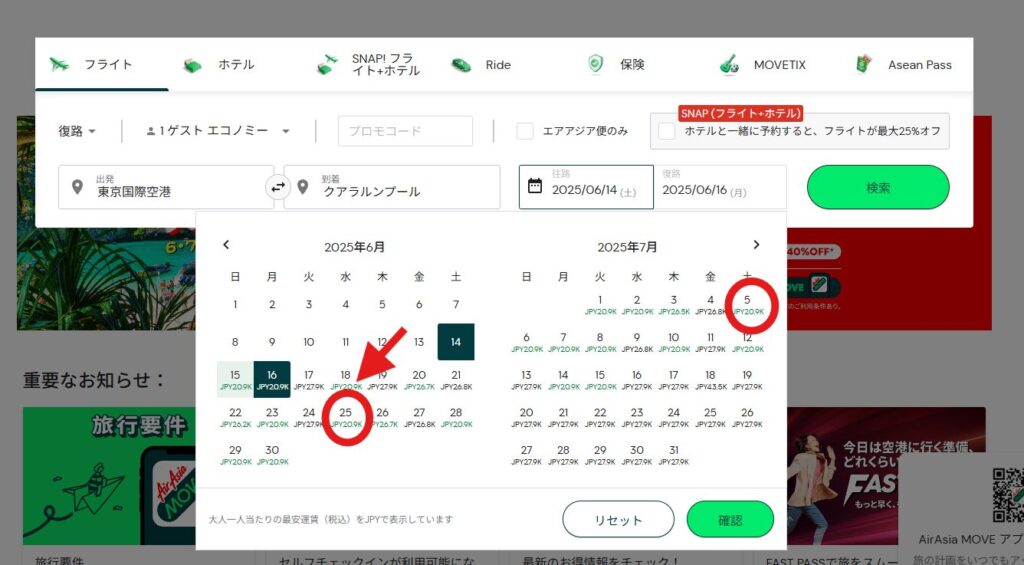Click the リセット button
This screenshot has height=565, width=1024.
click(x=618, y=520)
